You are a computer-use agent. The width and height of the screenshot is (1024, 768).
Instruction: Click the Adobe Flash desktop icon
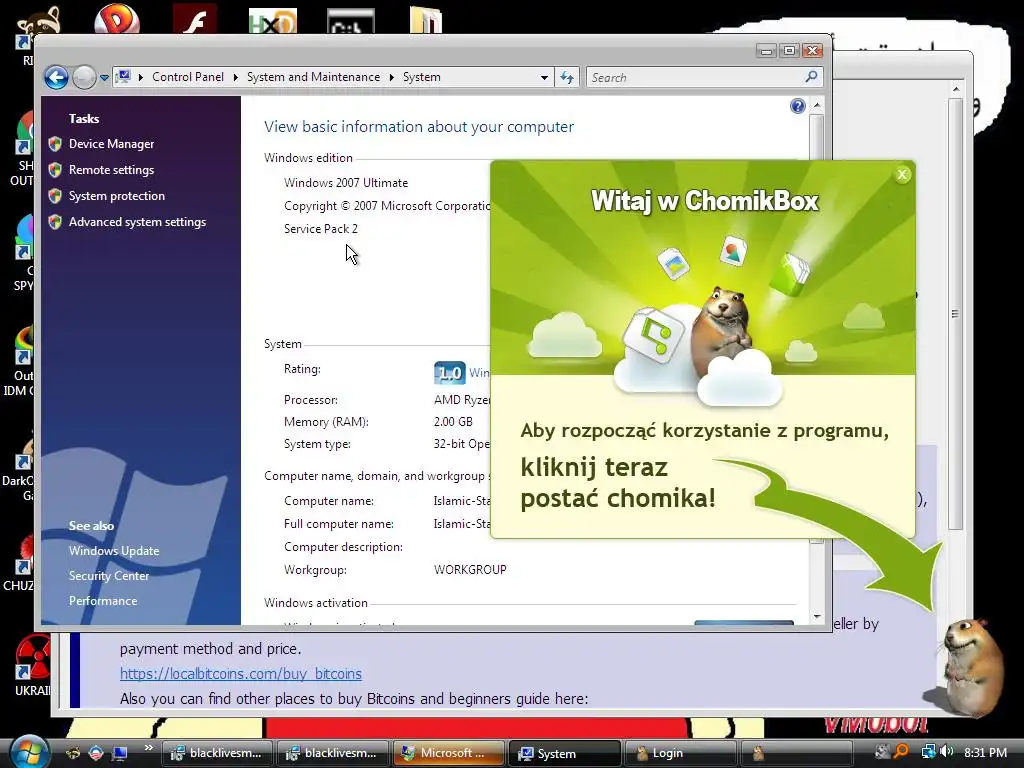click(195, 18)
